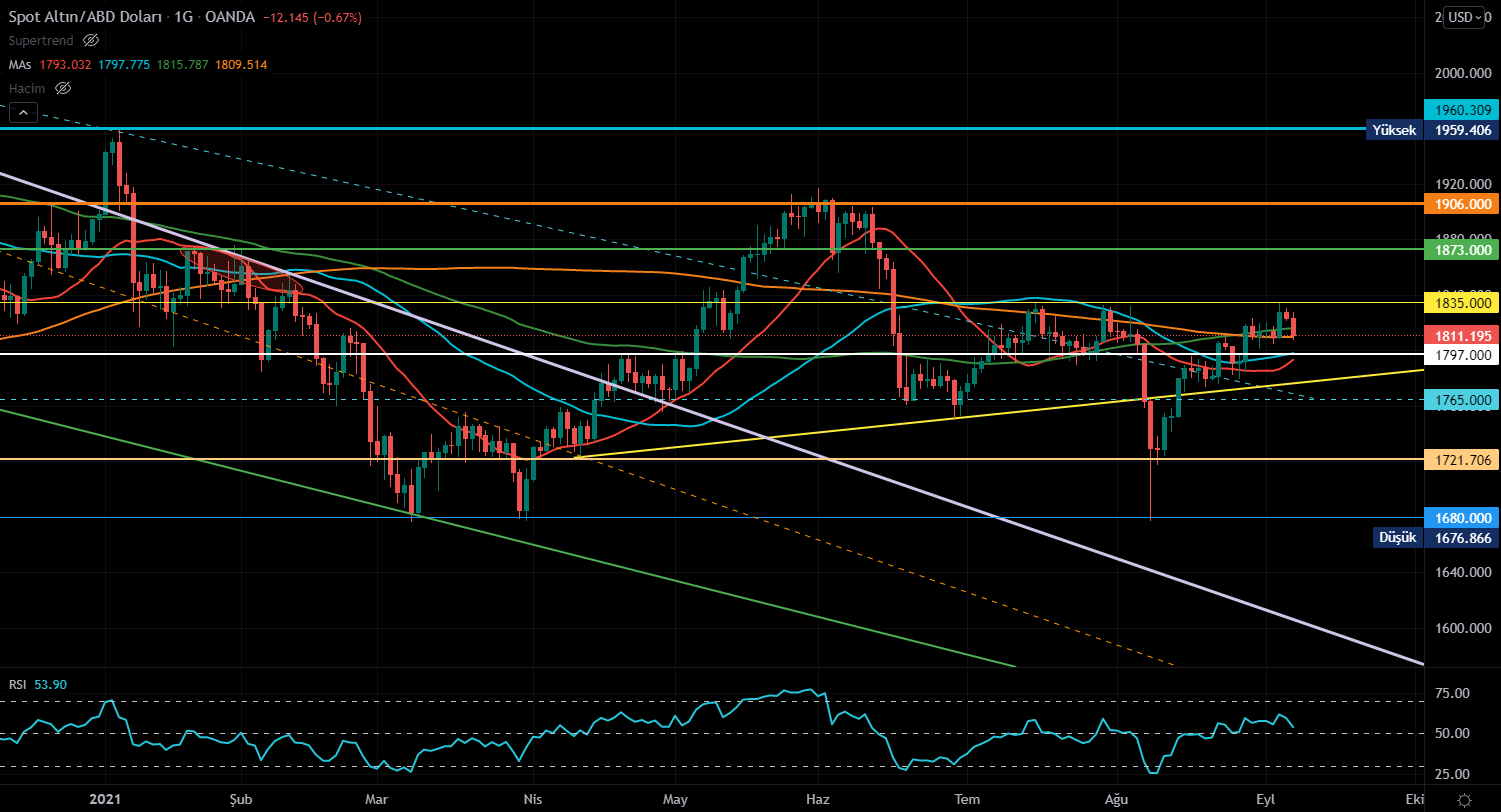Select the Hacim indicator label
The height and width of the screenshot is (812, 1501).
pos(28,88)
